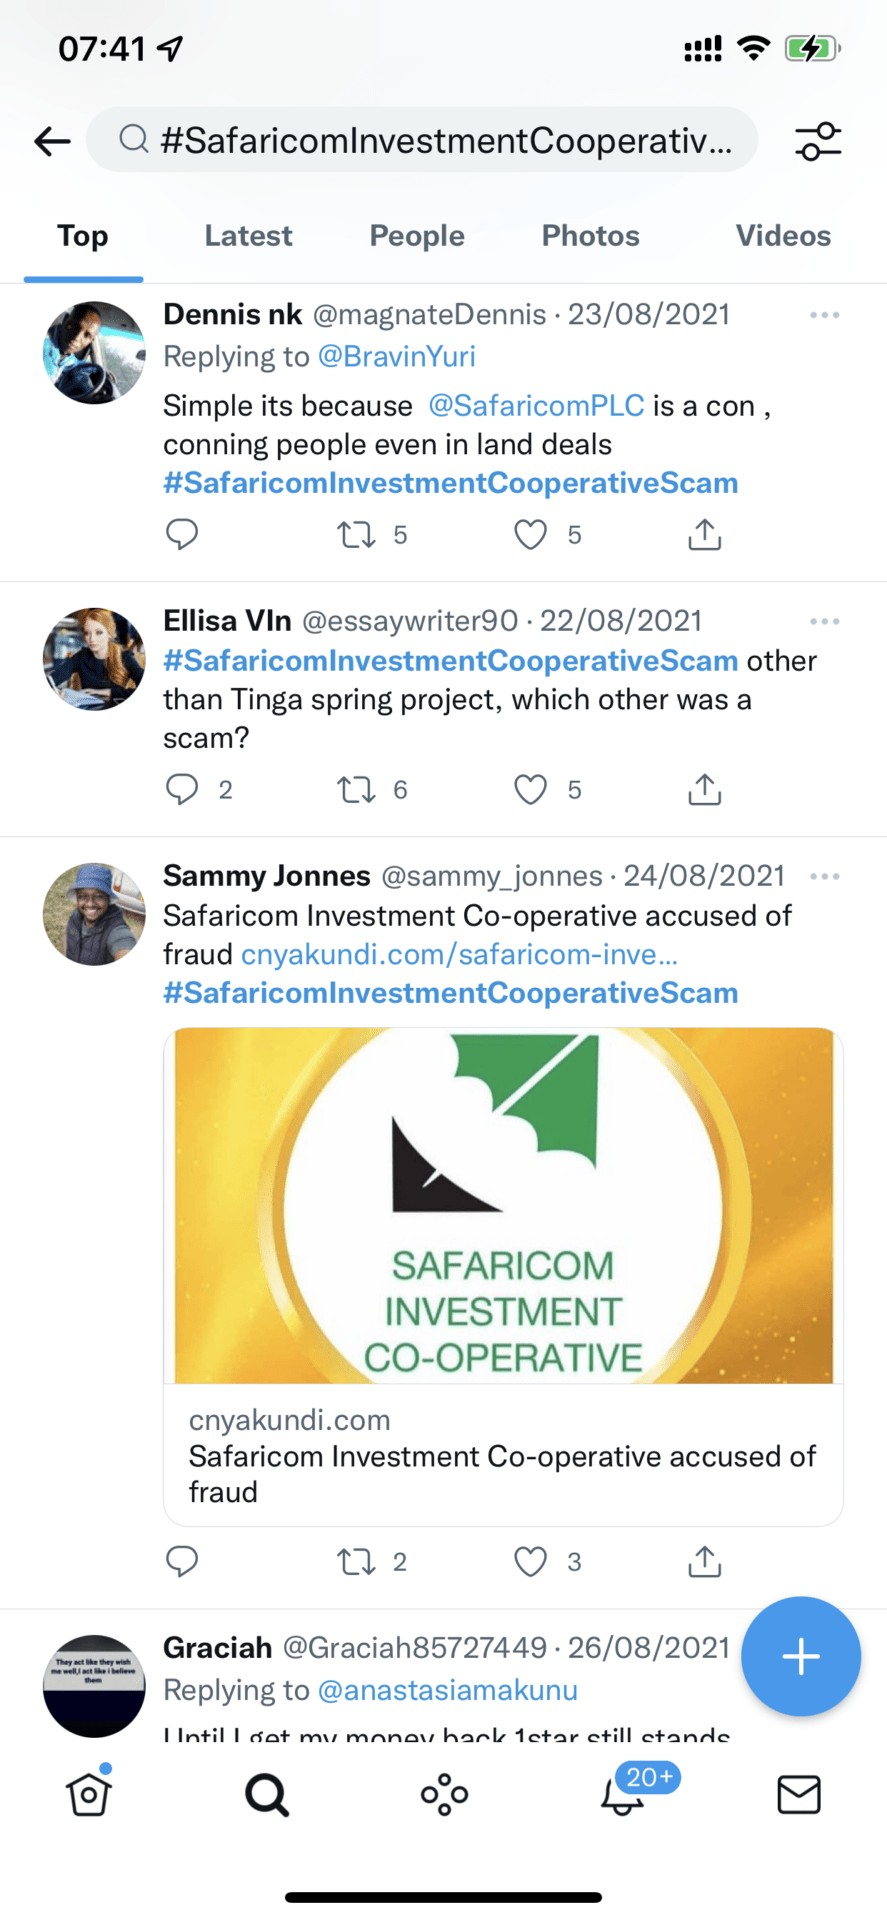
Task: Open direct messages envelope icon
Action: 798,1794
